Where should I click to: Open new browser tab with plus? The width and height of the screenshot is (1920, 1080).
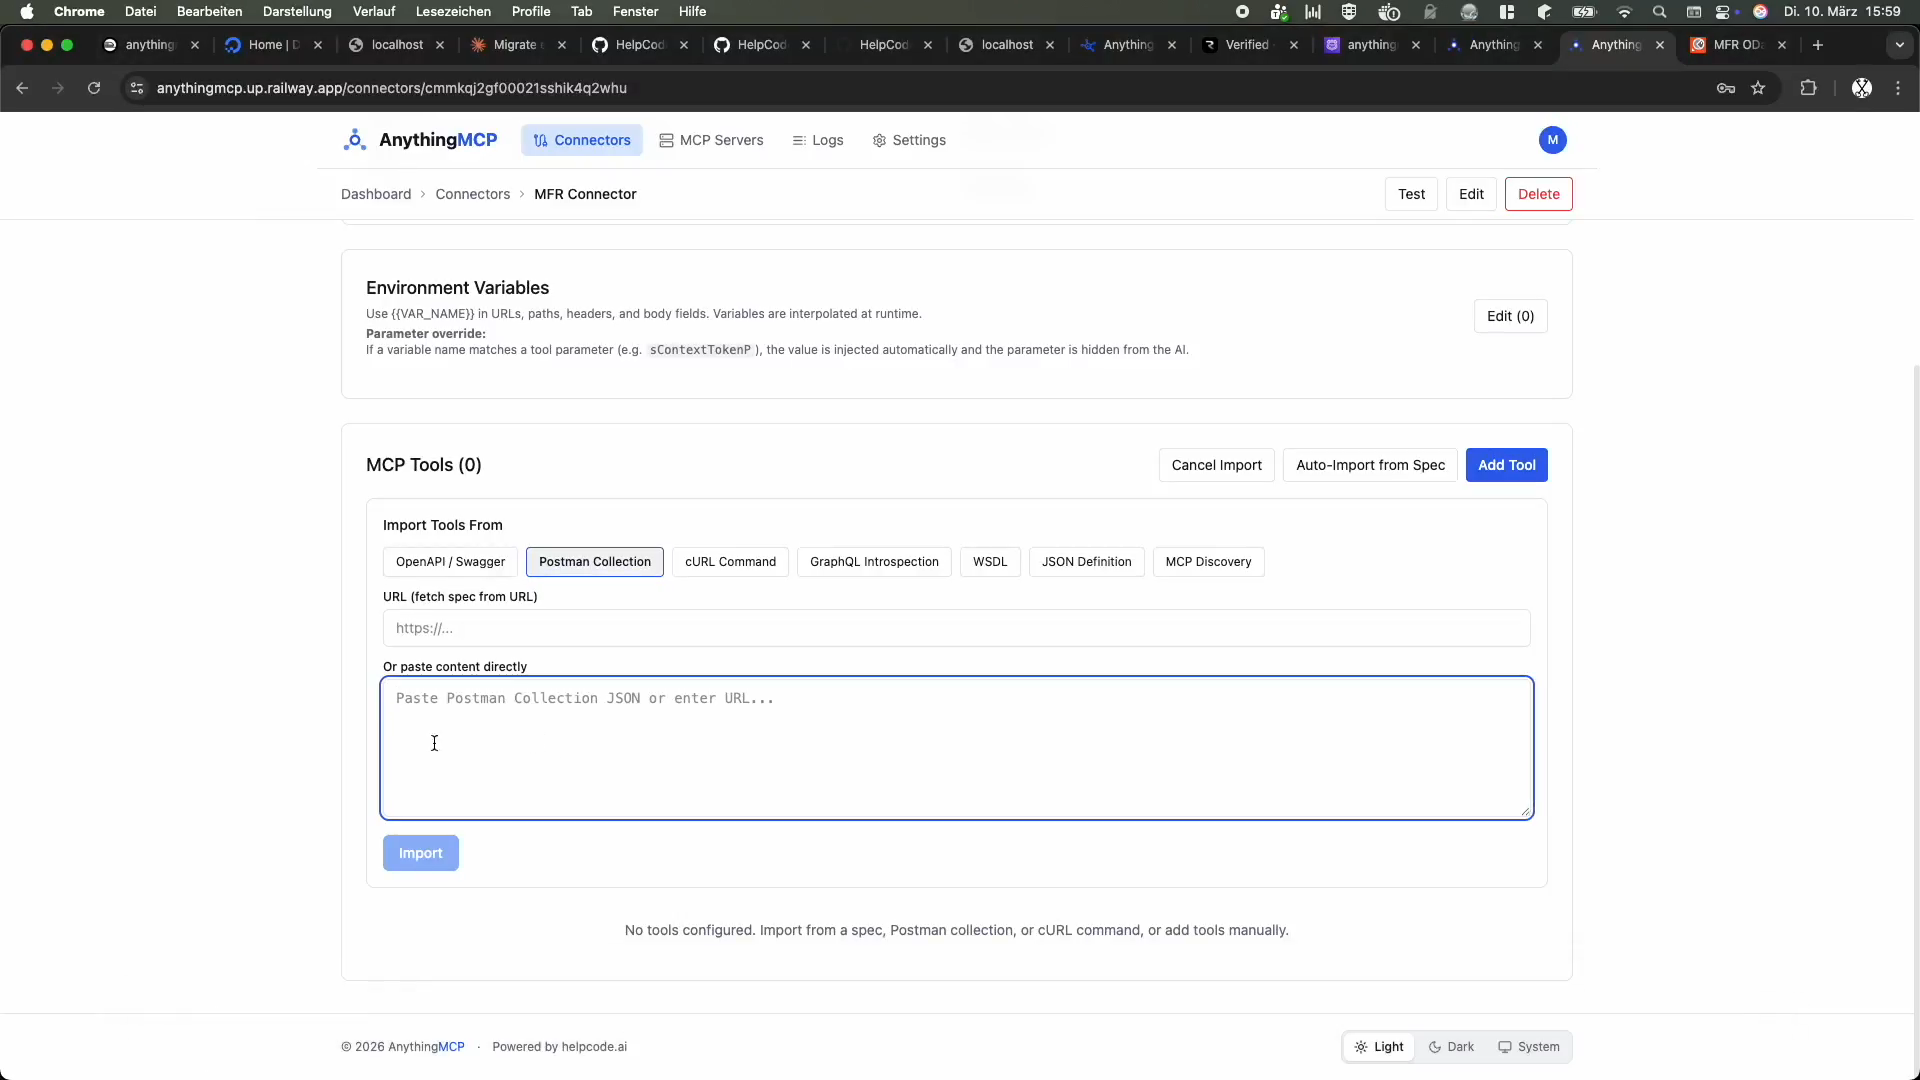tap(1818, 45)
